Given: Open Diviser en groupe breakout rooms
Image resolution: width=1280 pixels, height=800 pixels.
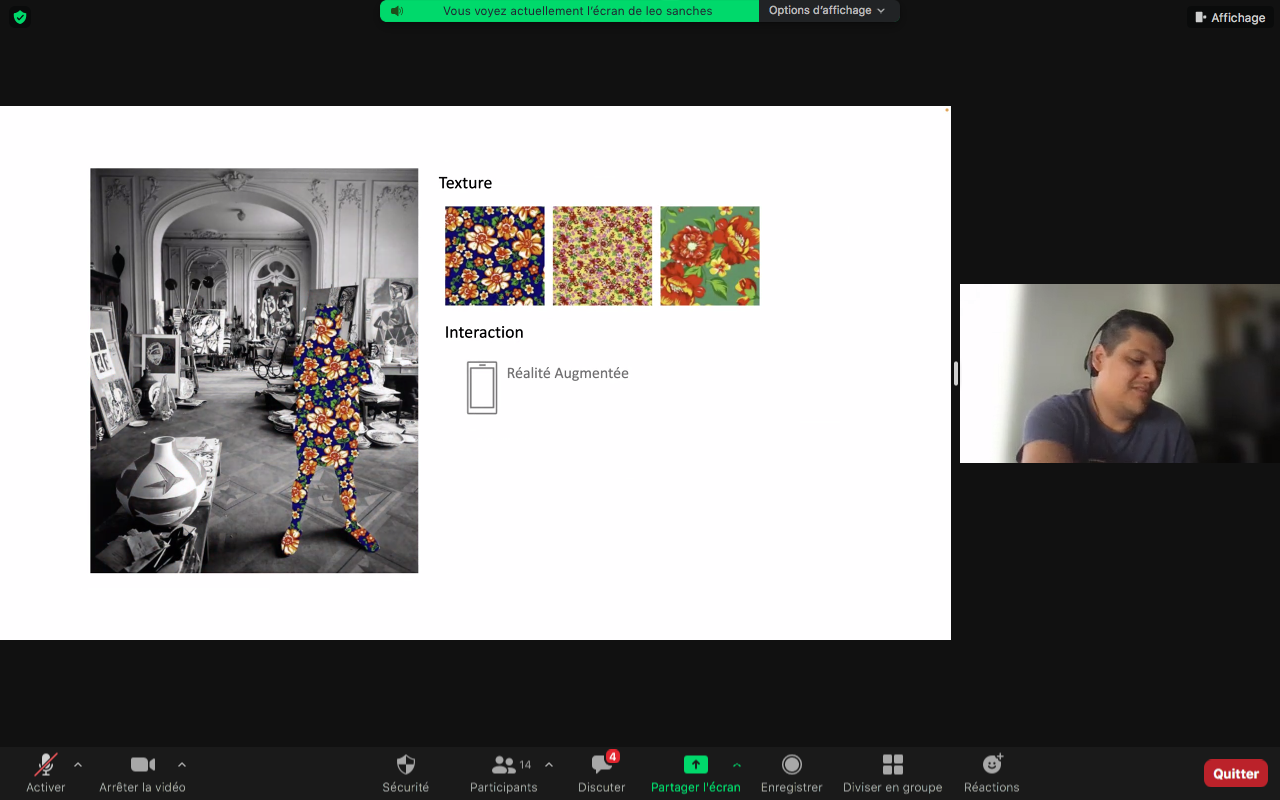Looking at the screenshot, I should [892, 765].
